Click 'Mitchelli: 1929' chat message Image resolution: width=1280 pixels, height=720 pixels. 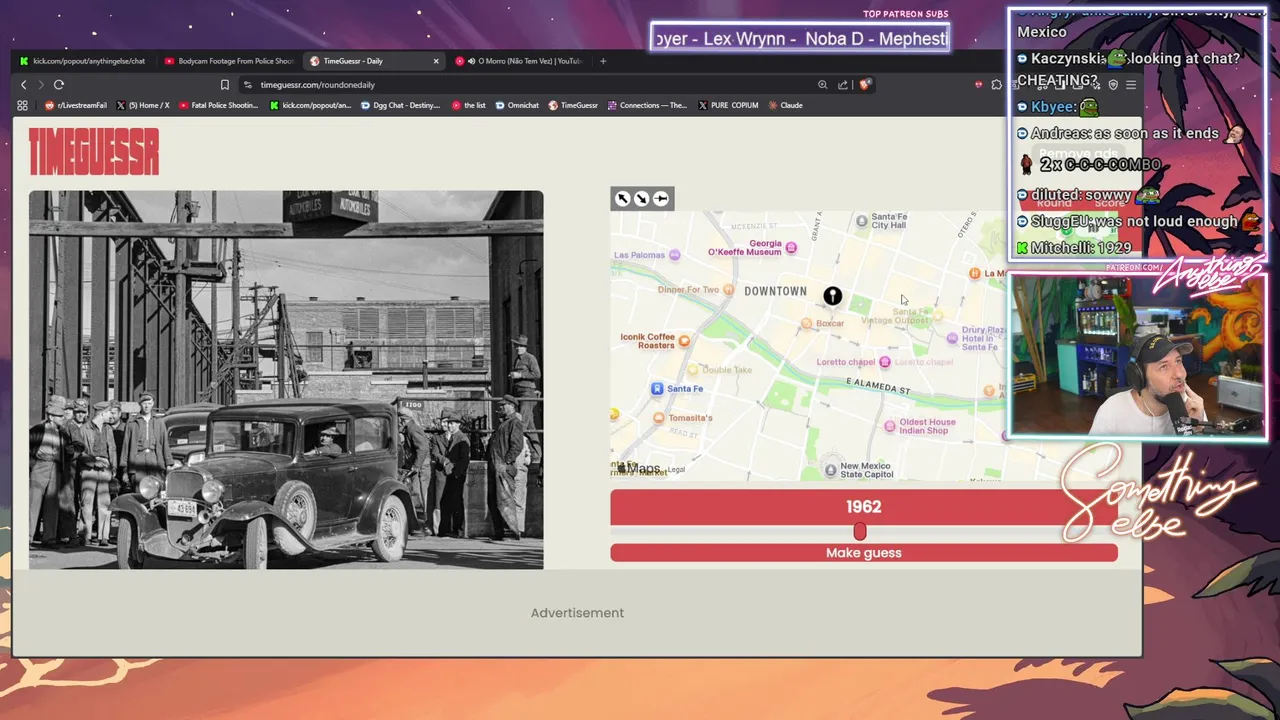1074,247
